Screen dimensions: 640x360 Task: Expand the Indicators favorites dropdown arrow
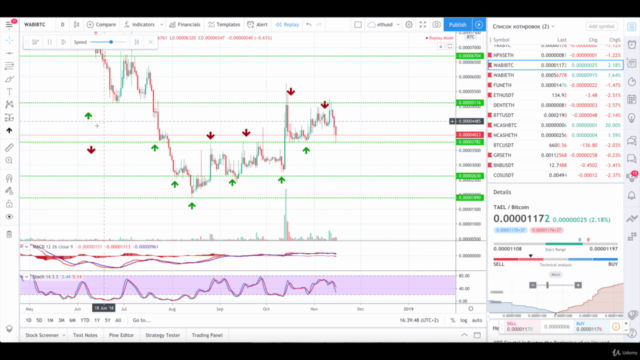click(162, 24)
